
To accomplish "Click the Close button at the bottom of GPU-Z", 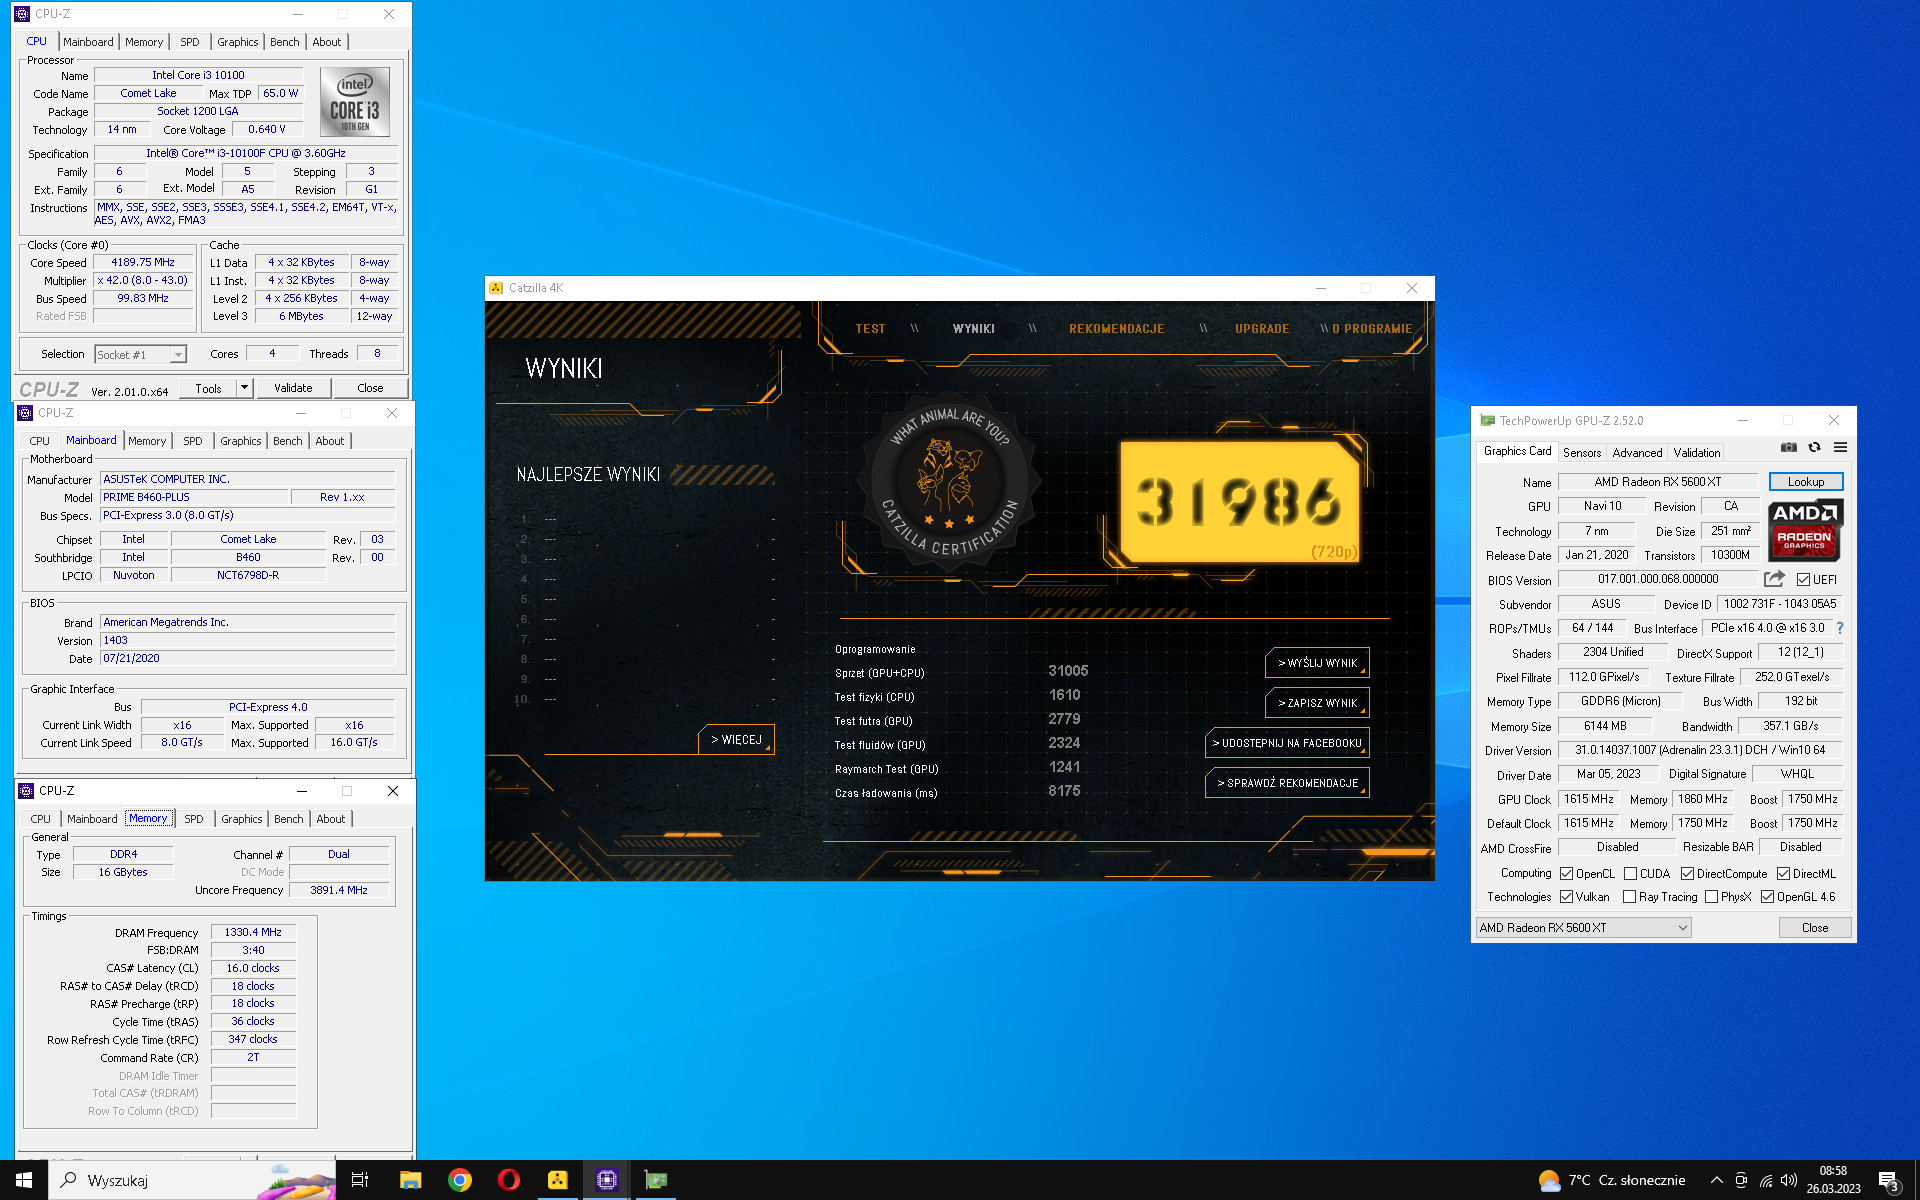I will [1815, 928].
